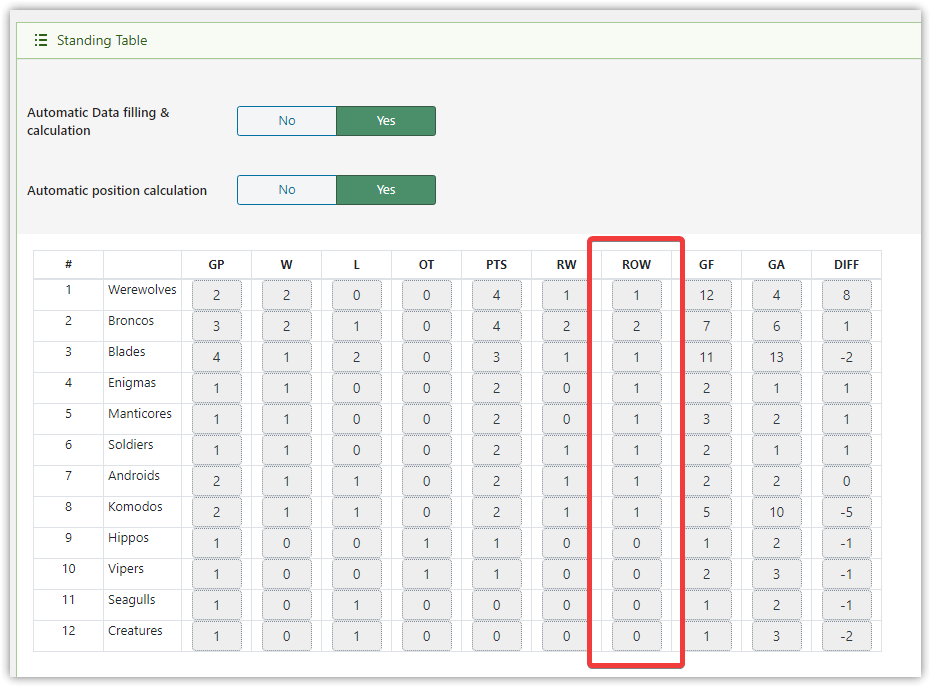The height and width of the screenshot is (687, 931).
Task: Click the Enigmas team name
Action: pos(132,383)
